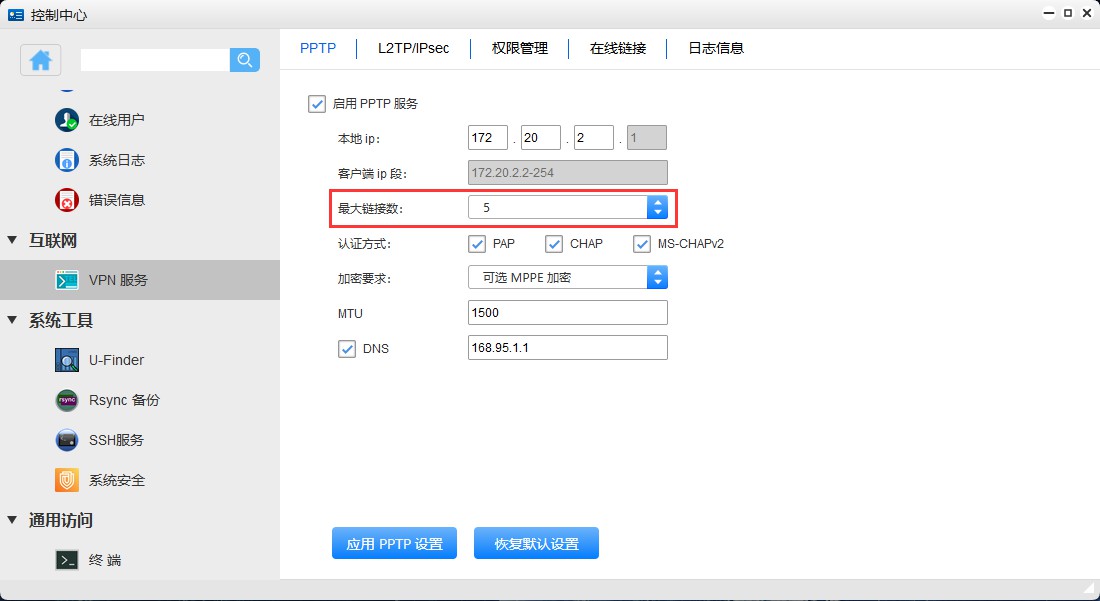Click the 应用 PPTP 设置 button
The height and width of the screenshot is (601, 1100).
(x=394, y=543)
